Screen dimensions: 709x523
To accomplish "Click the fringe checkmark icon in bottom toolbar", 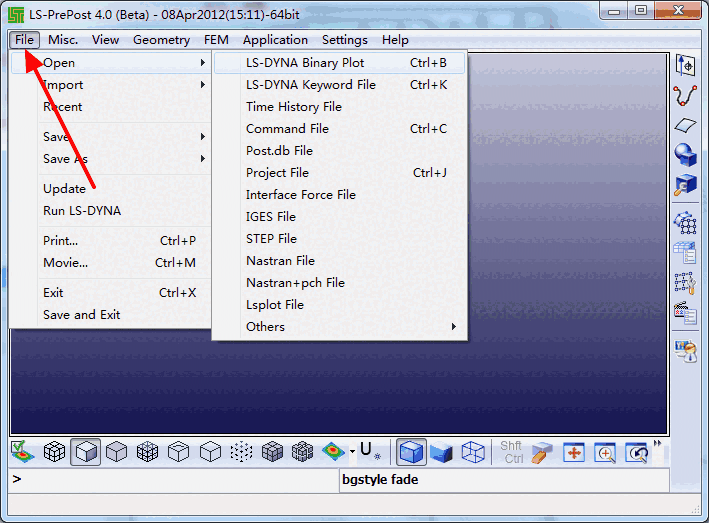I will 23,452.
